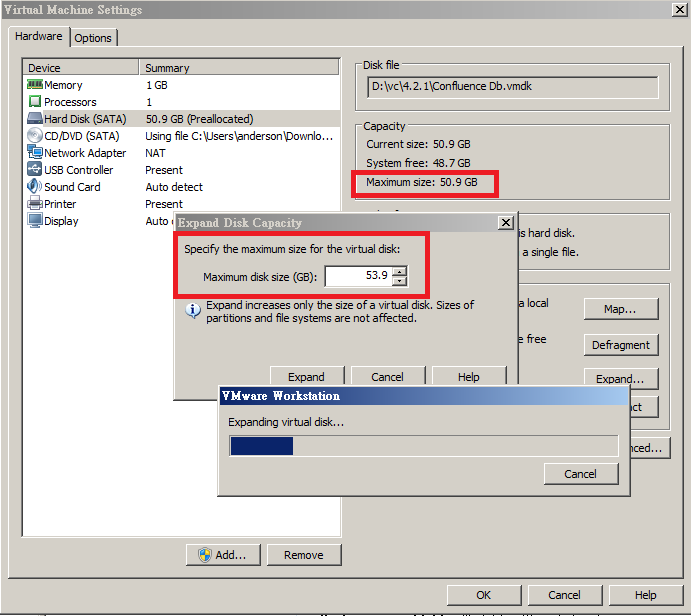This screenshot has height=616, width=691.
Task: Click 50.9 GB (Preallocated) summary
Action: (199, 119)
